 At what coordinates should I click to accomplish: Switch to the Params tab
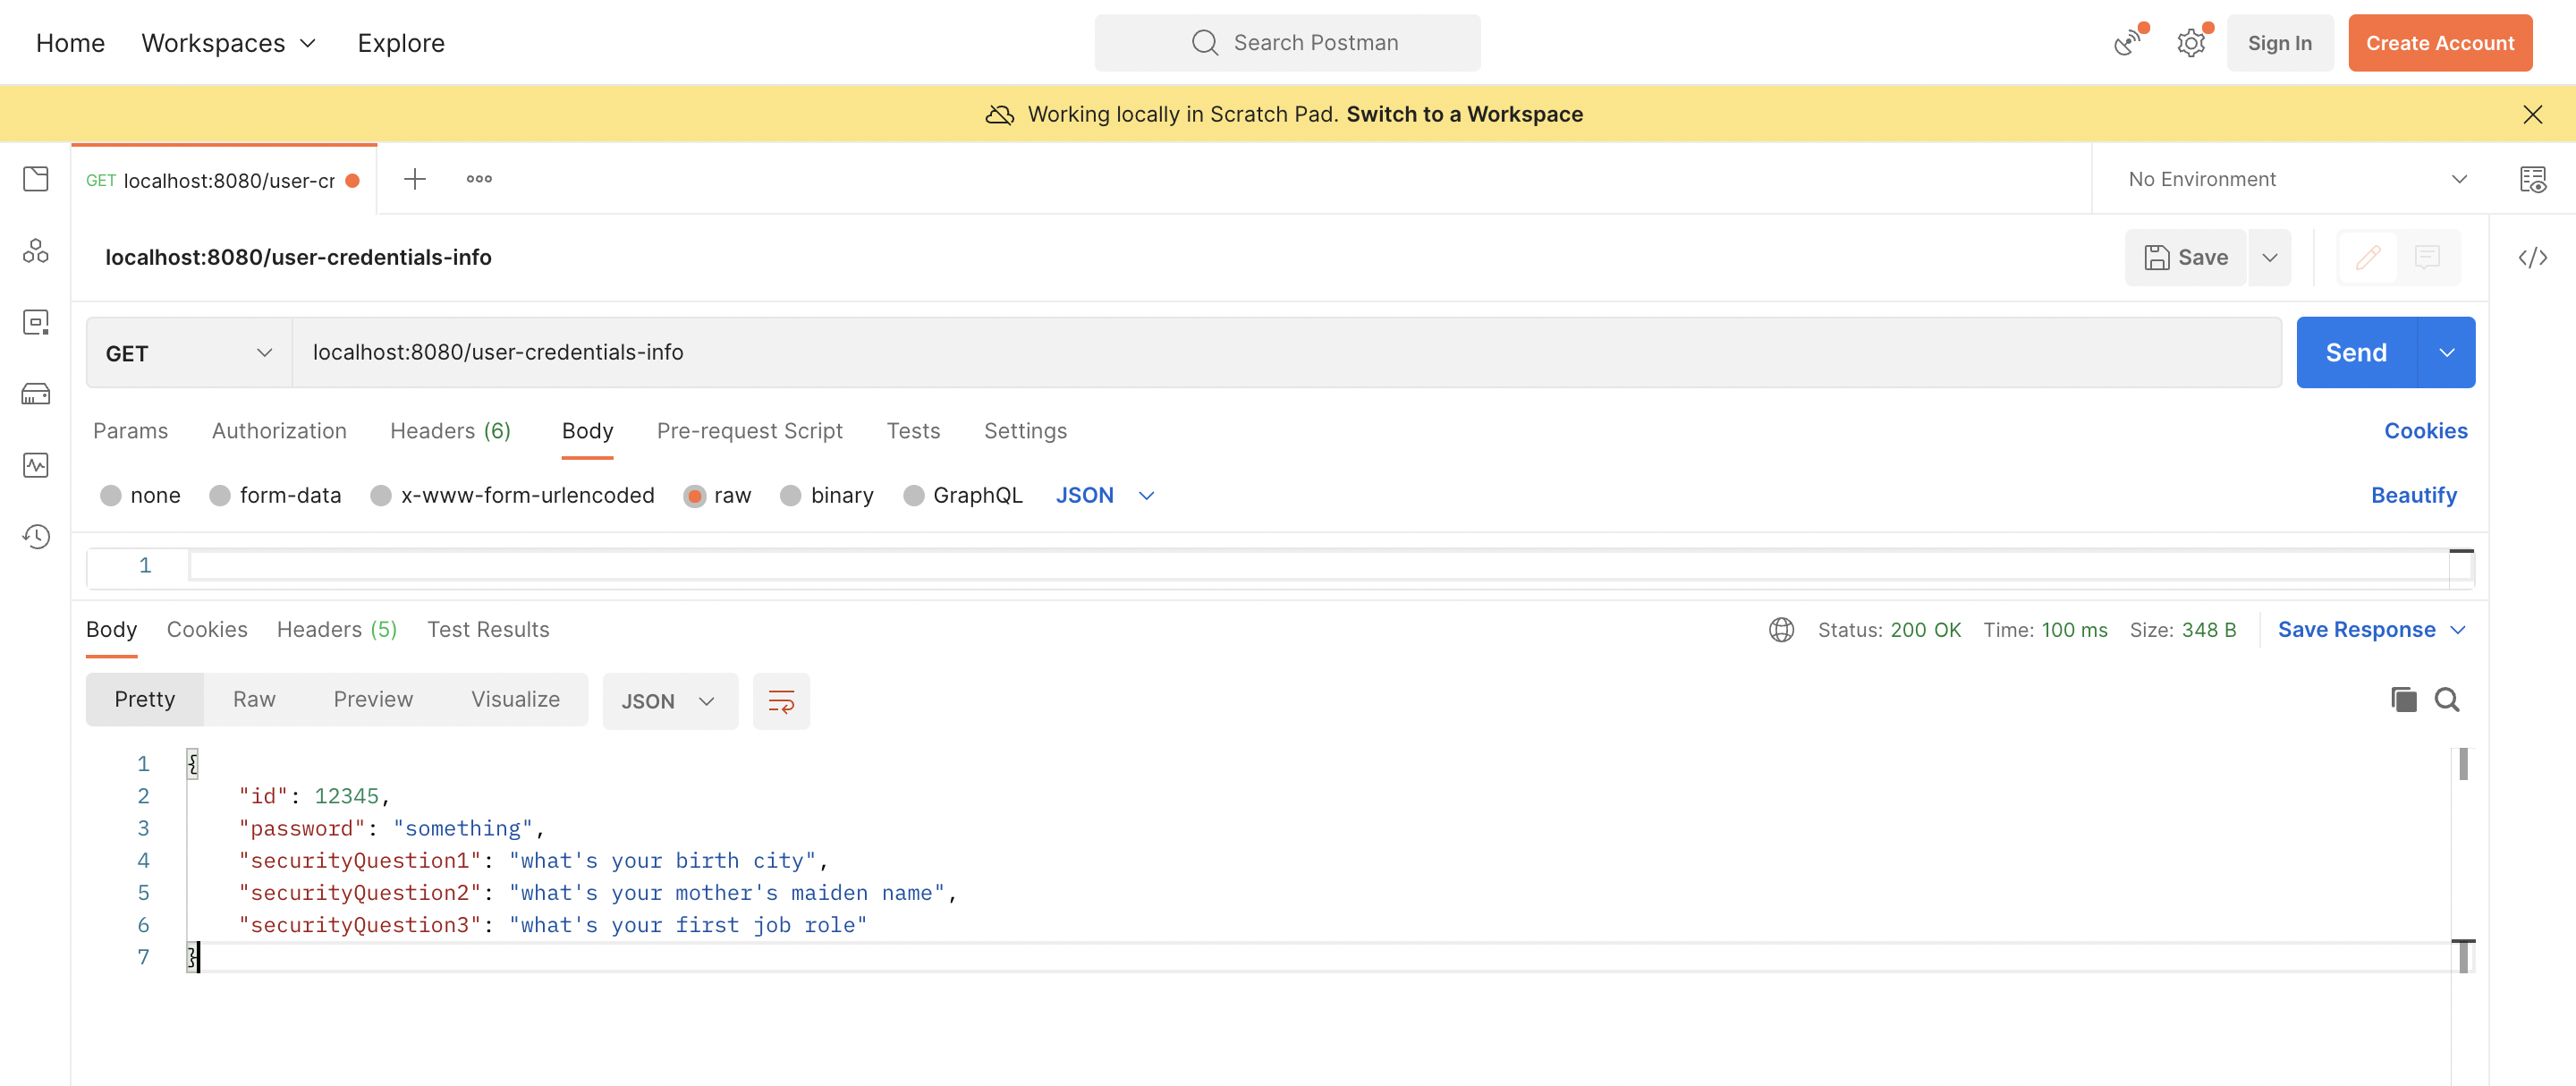pyautogui.click(x=130, y=431)
